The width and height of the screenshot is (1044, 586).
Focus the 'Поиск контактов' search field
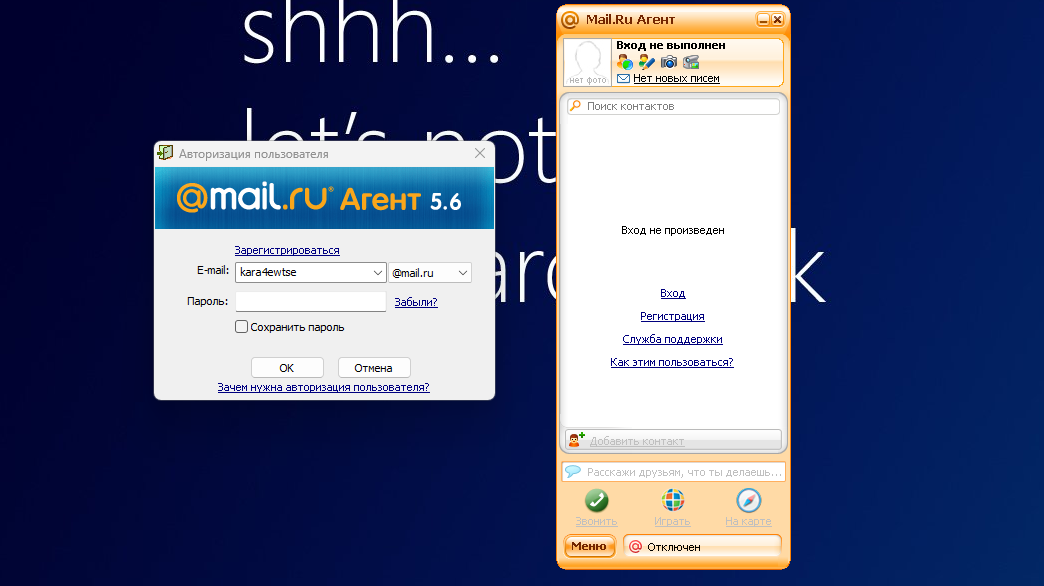673,107
